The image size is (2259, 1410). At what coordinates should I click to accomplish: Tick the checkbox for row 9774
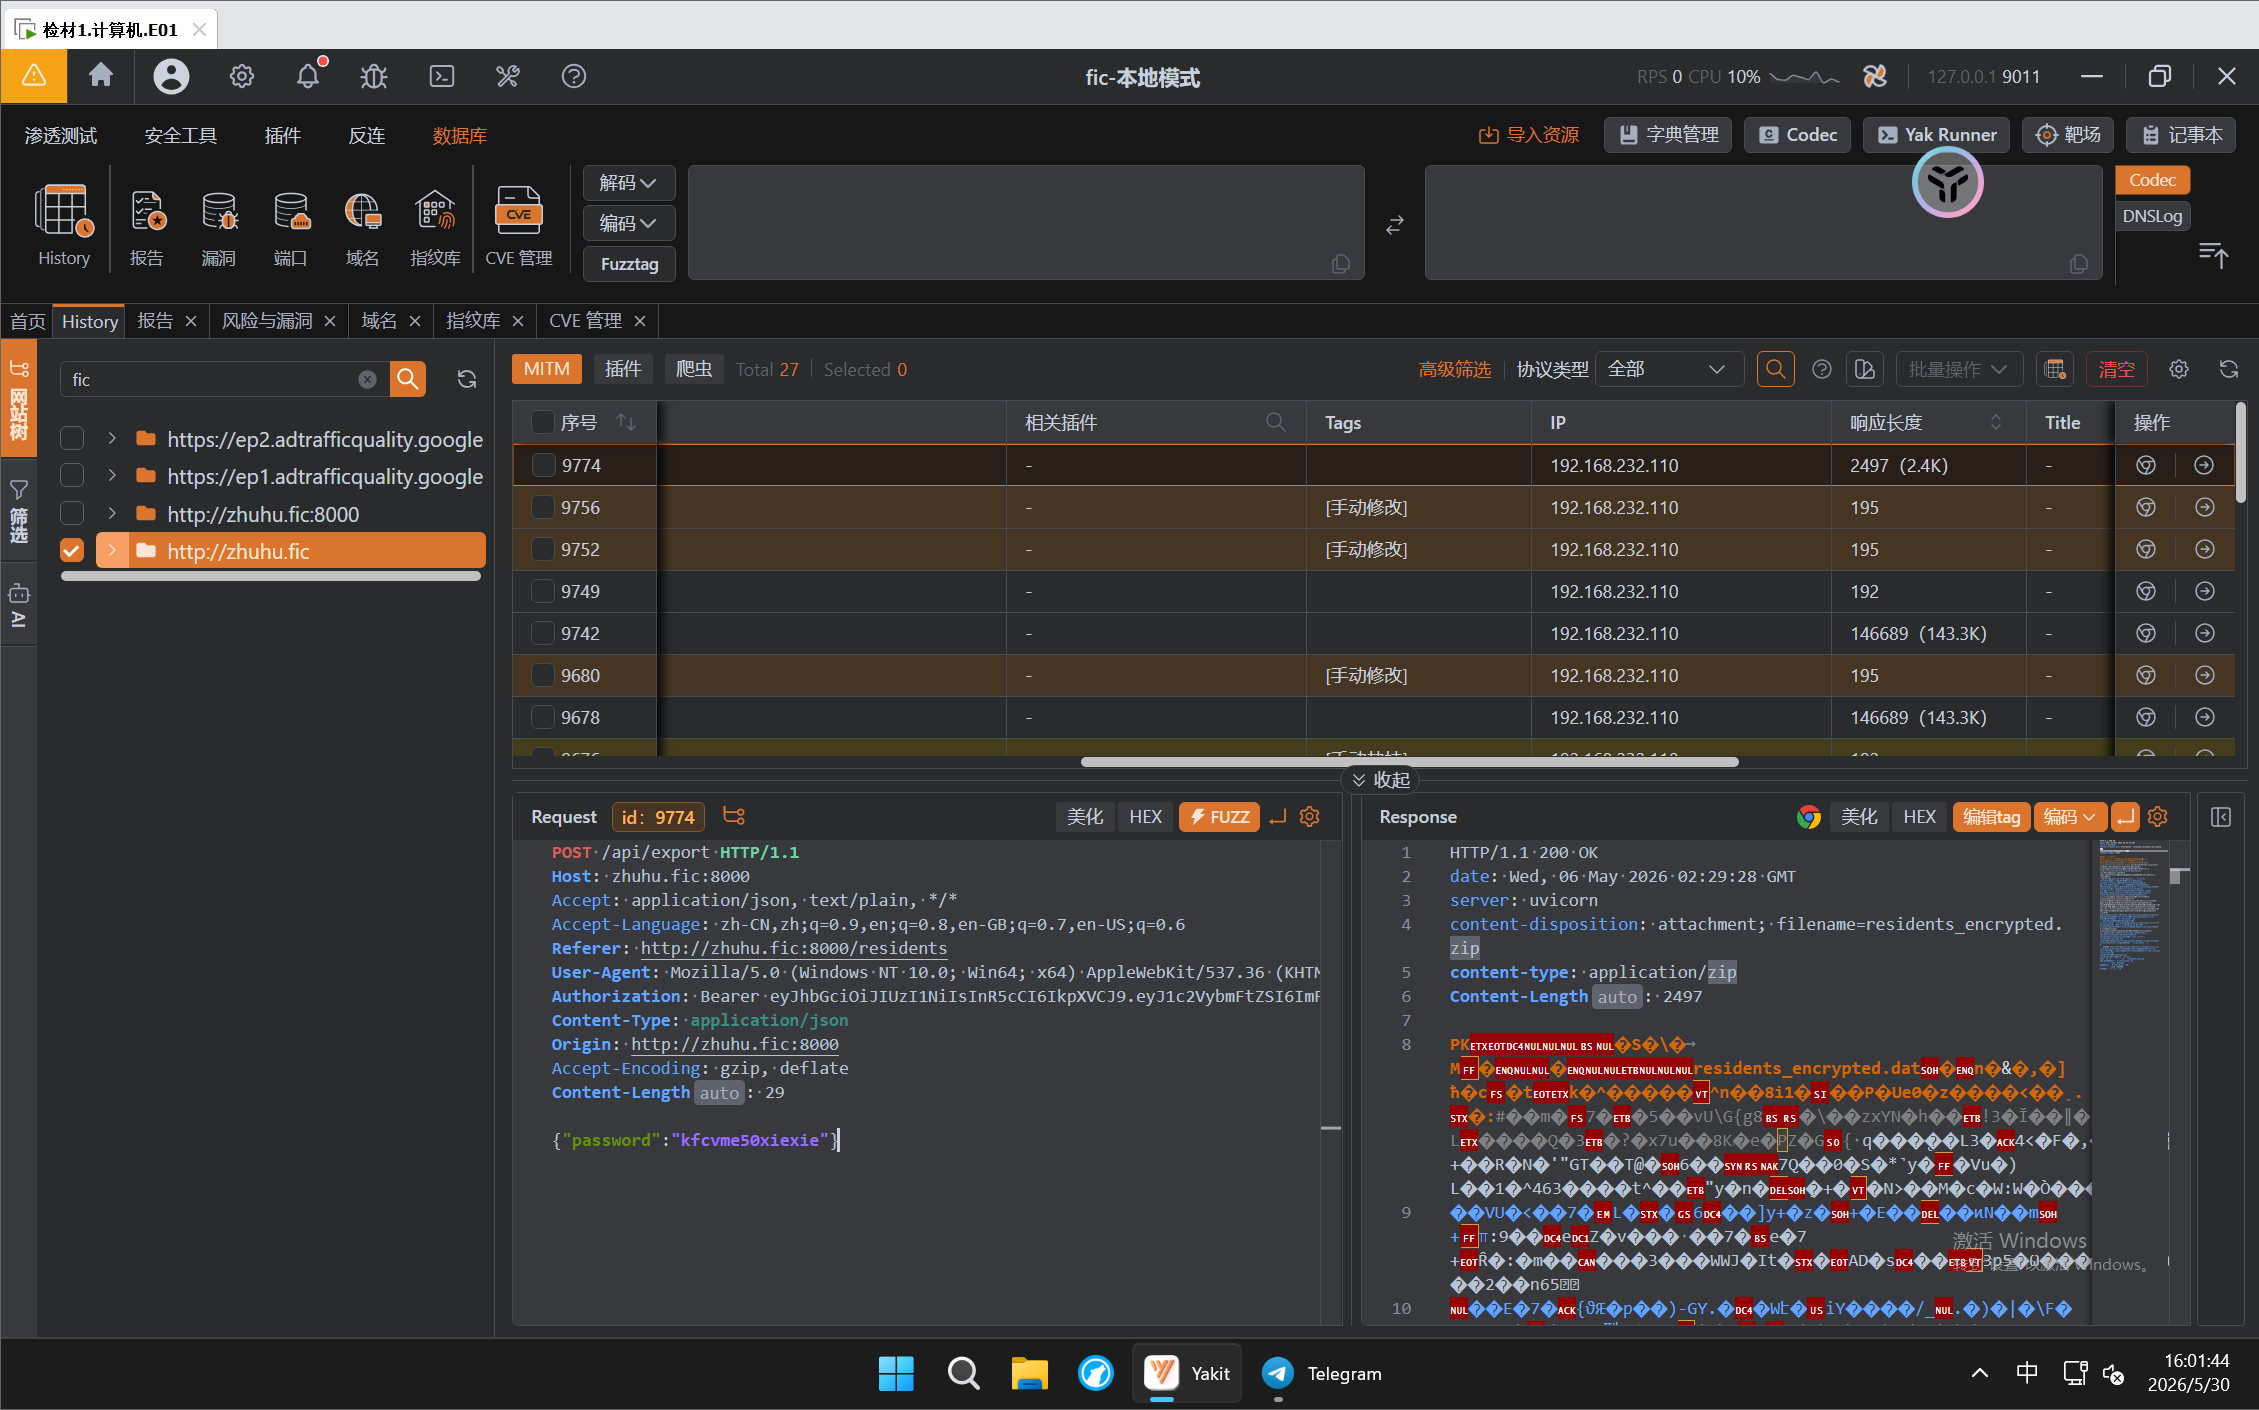point(543,465)
